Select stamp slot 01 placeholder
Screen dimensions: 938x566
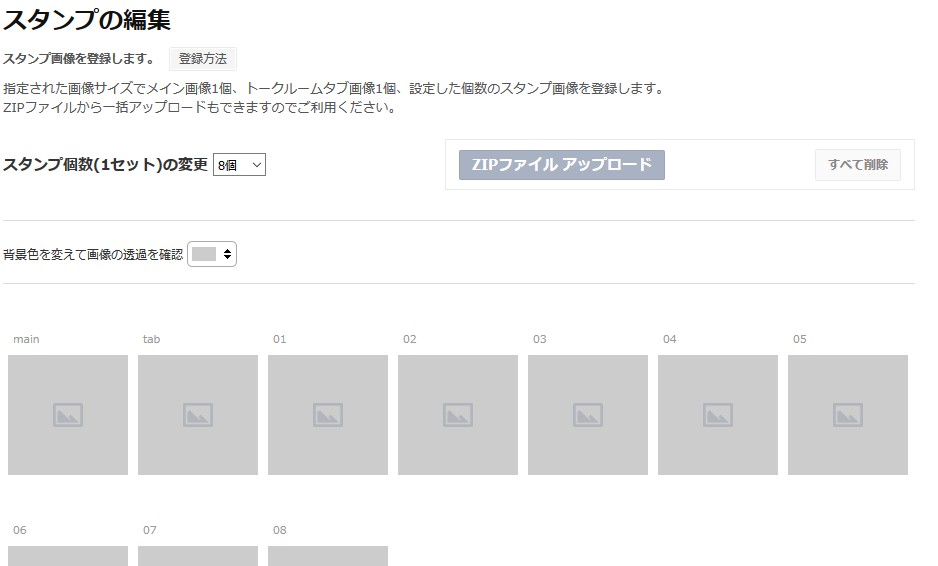pyautogui.click(x=328, y=415)
